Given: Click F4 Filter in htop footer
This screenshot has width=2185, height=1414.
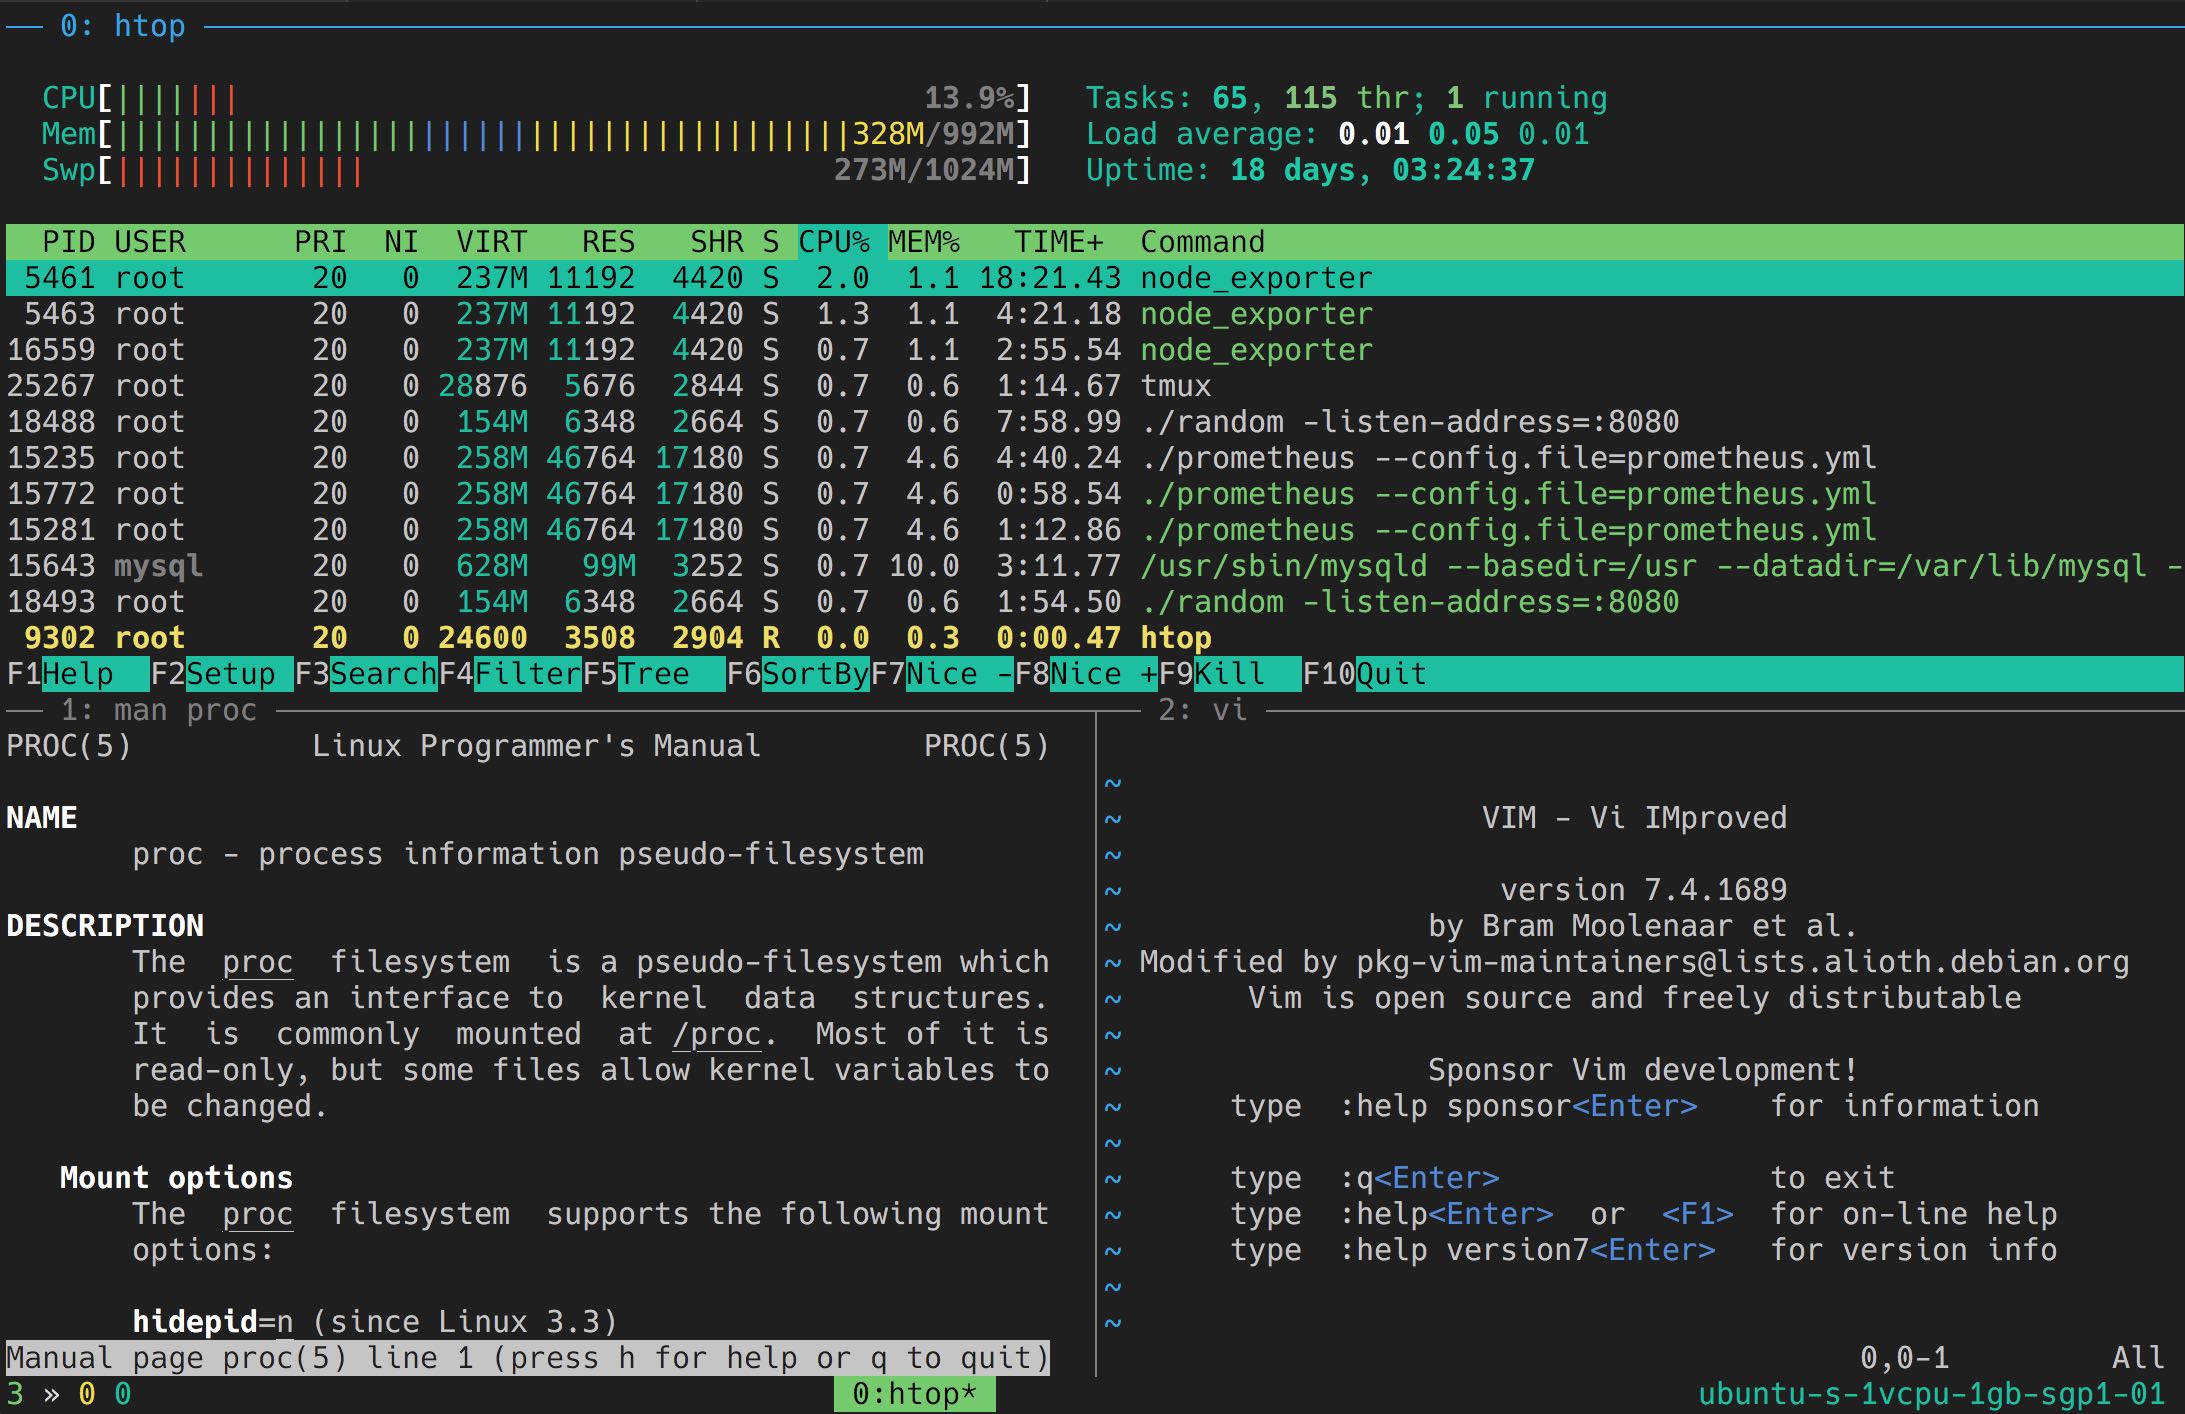Looking at the screenshot, I should coord(527,674).
